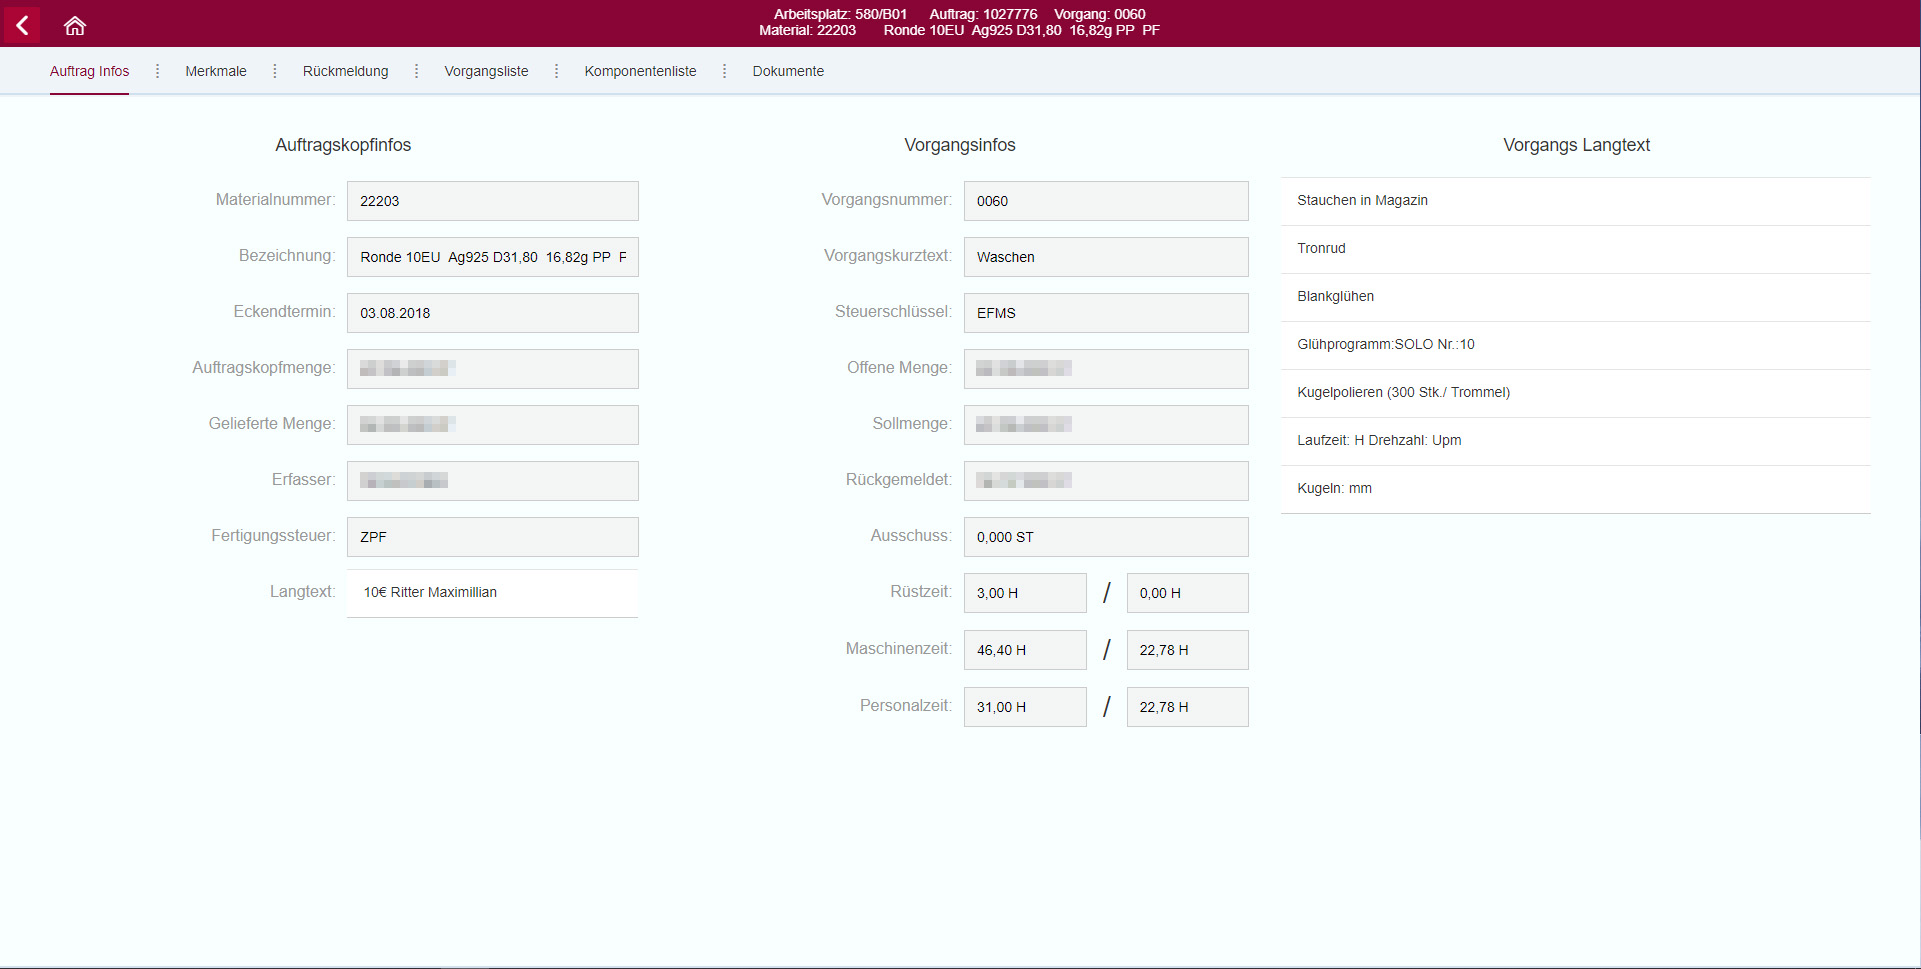Click the back arrow icon
The image size is (1921, 969).
(21, 25)
